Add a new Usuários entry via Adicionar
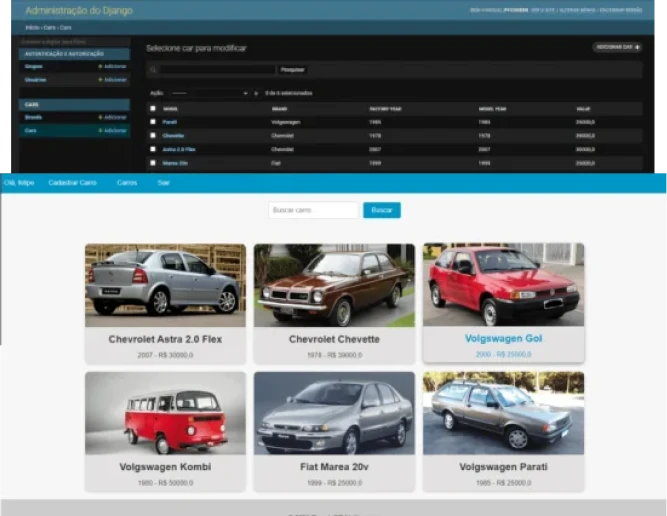This screenshot has height=516, width=667. point(112,80)
